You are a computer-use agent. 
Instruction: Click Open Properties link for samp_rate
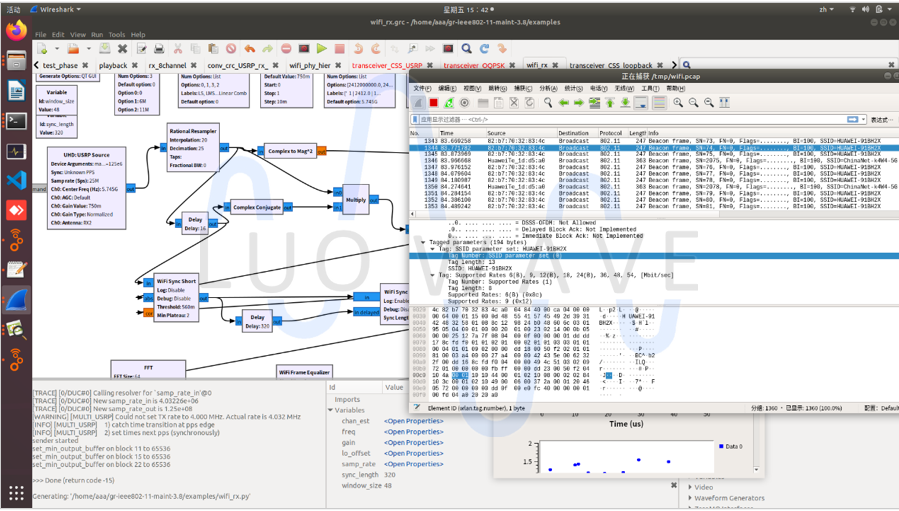(x=413, y=464)
